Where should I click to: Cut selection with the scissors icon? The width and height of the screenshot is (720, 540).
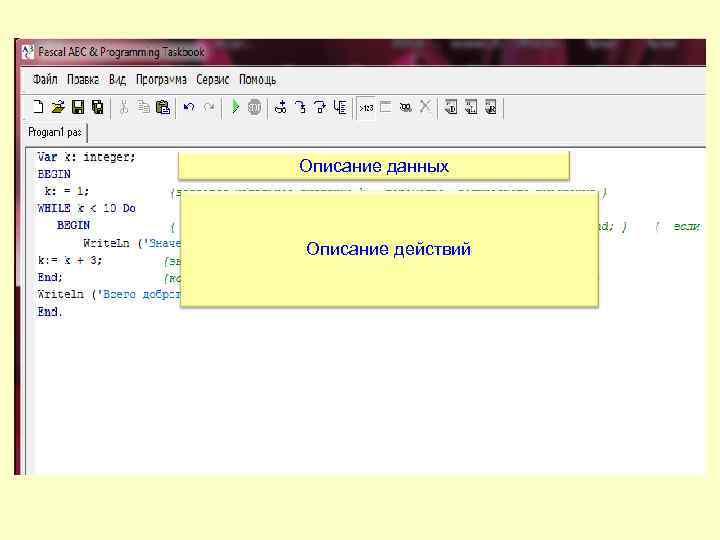(x=124, y=107)
